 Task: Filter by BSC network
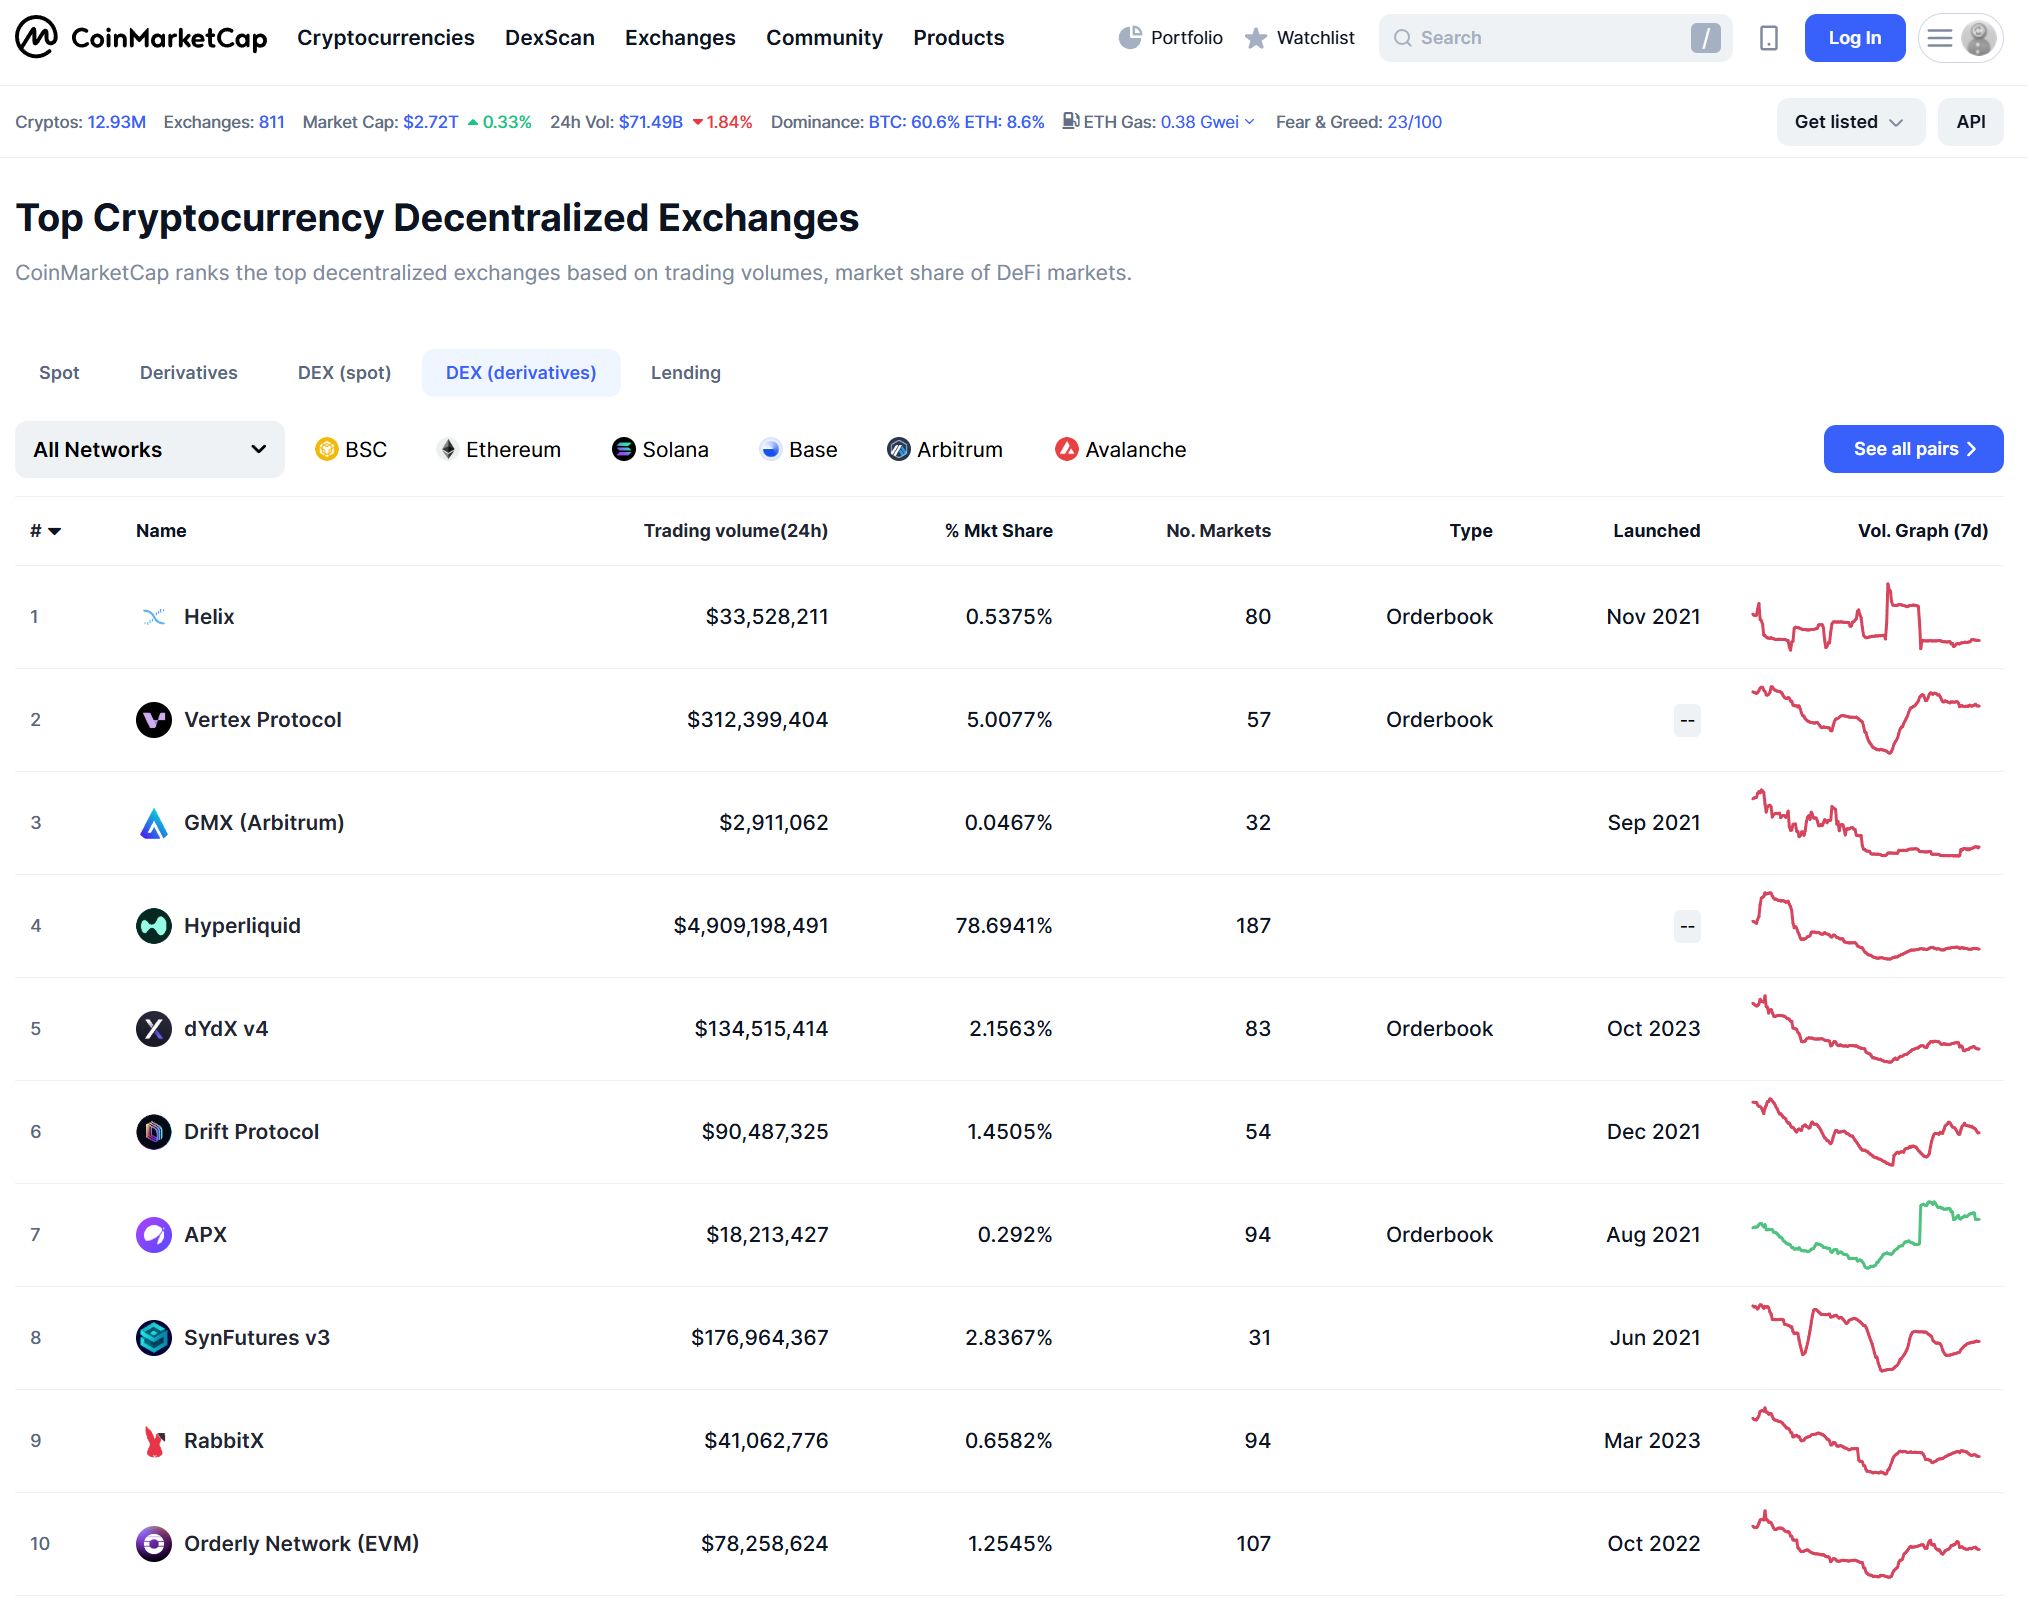351,450
